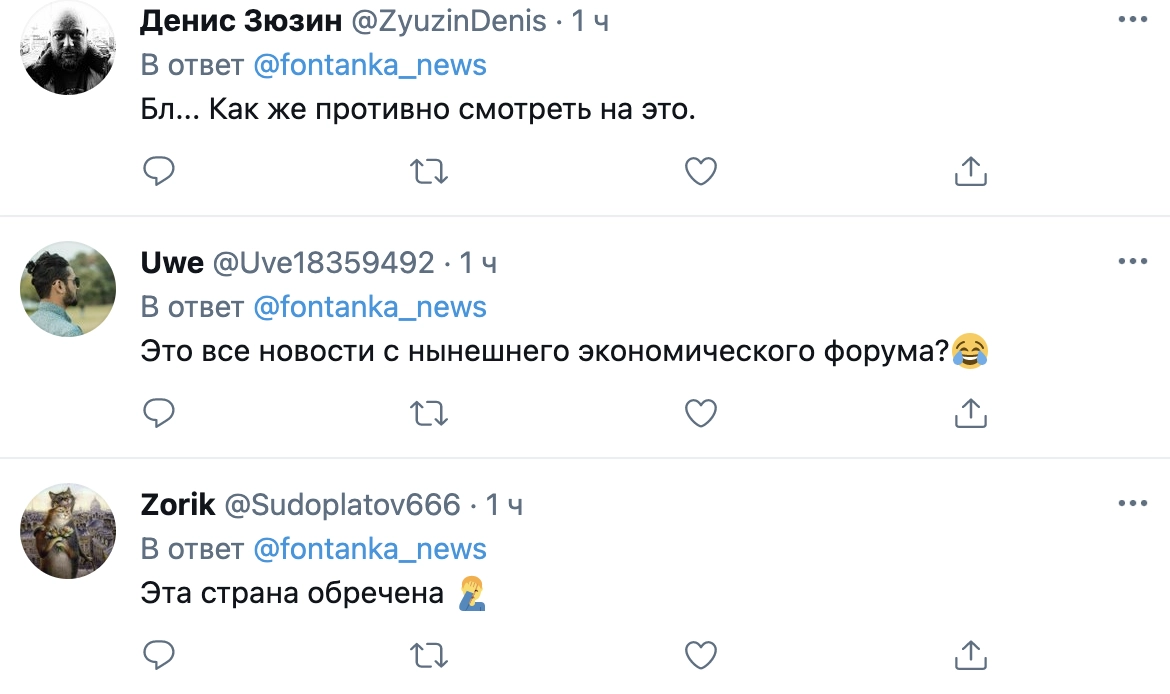Open @fontanka_news link in Zorik's reply
Viewport: 1170px width, 694px height.
pos(370,548)
